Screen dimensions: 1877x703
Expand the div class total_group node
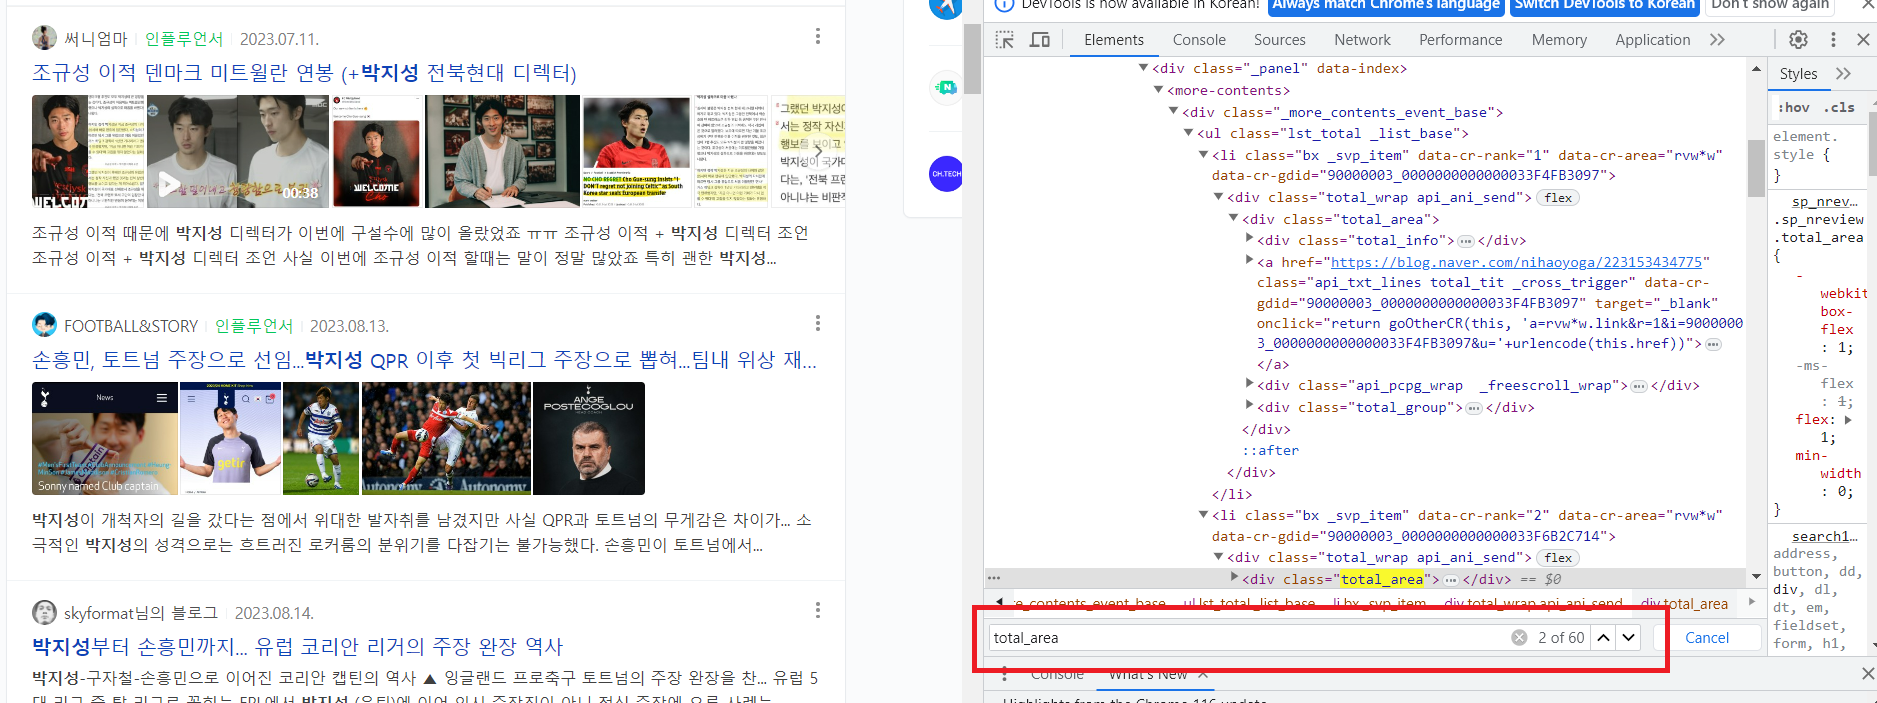1249,407
